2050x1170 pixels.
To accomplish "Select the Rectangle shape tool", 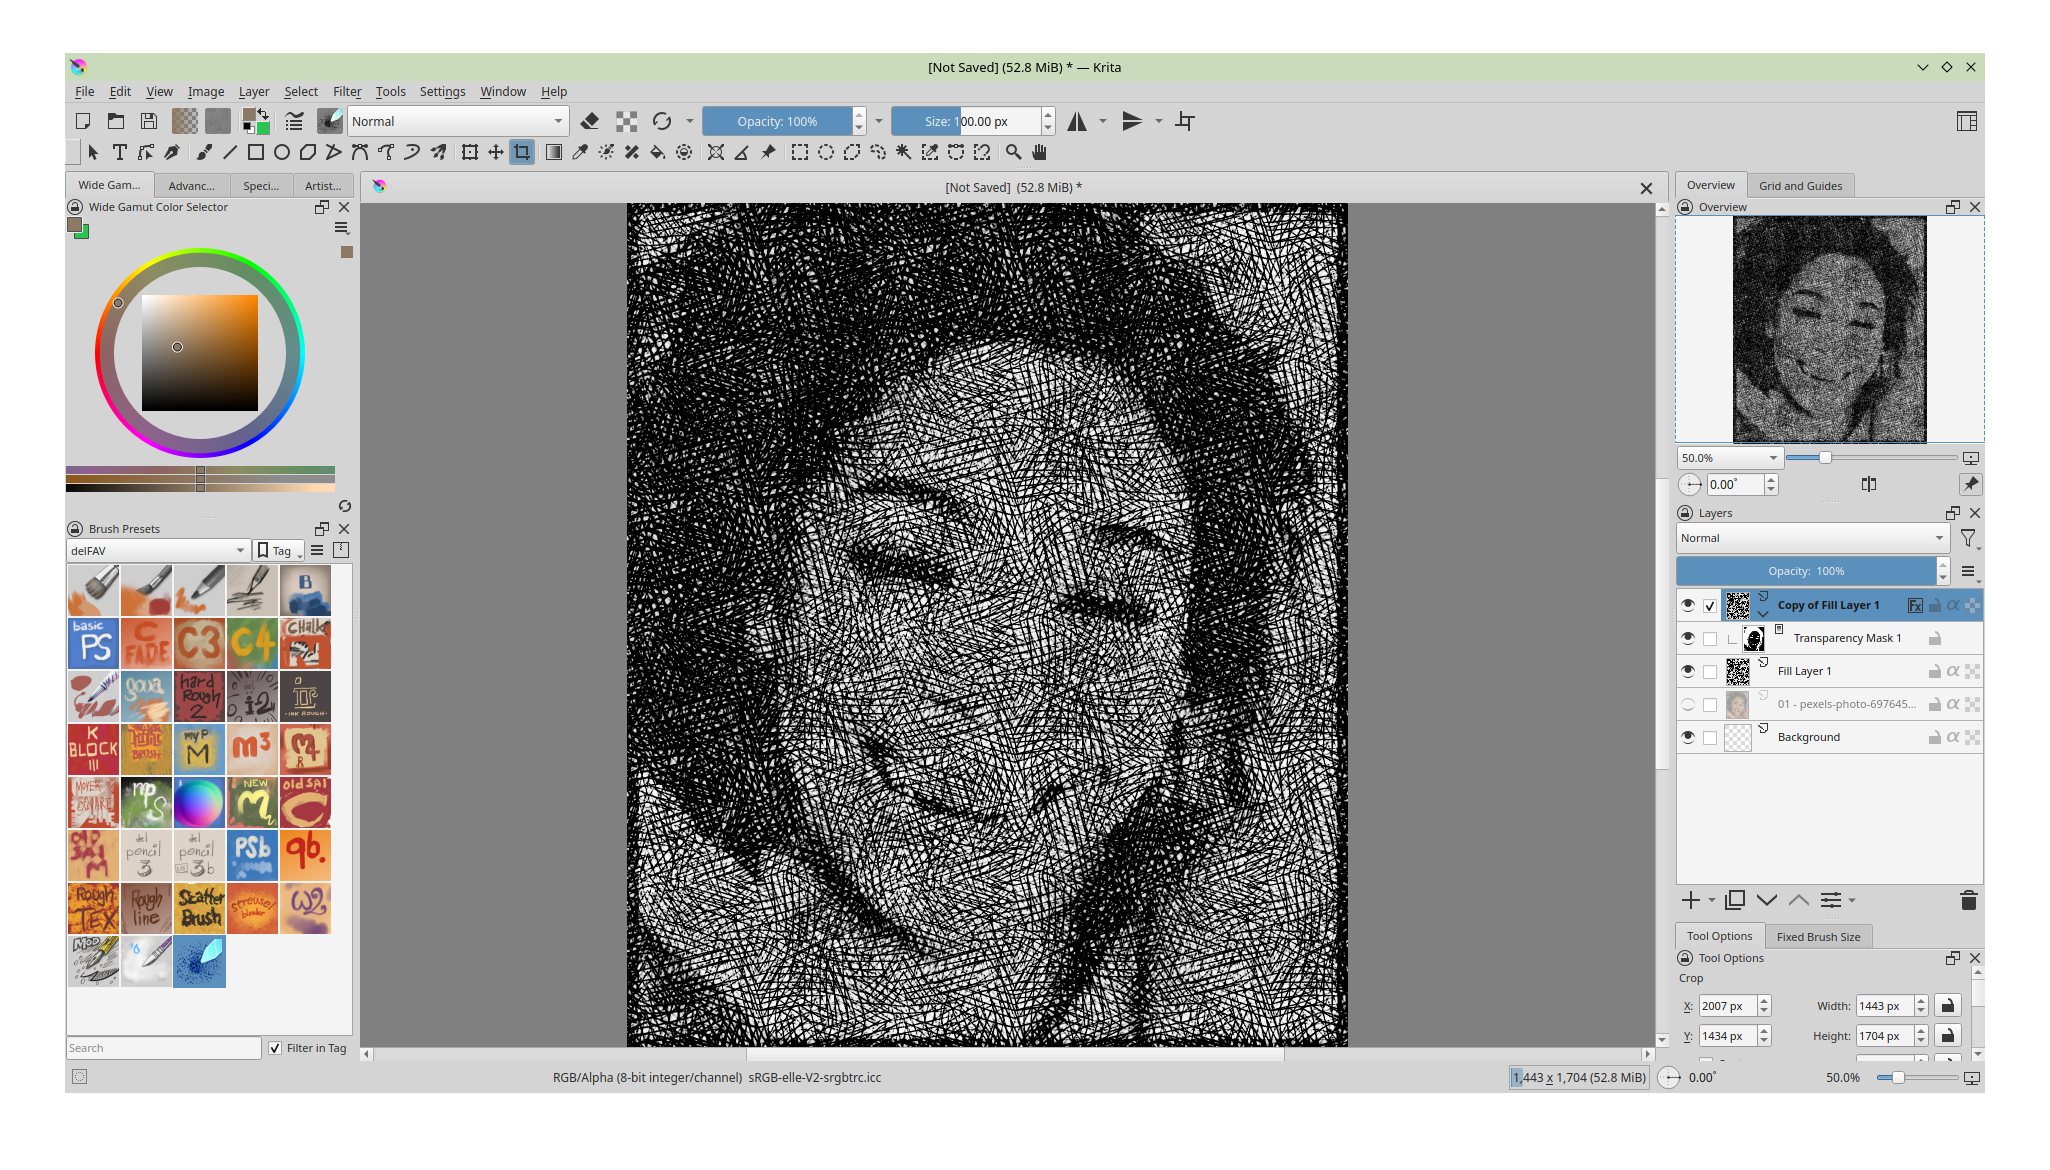I will tap(256, 152).
